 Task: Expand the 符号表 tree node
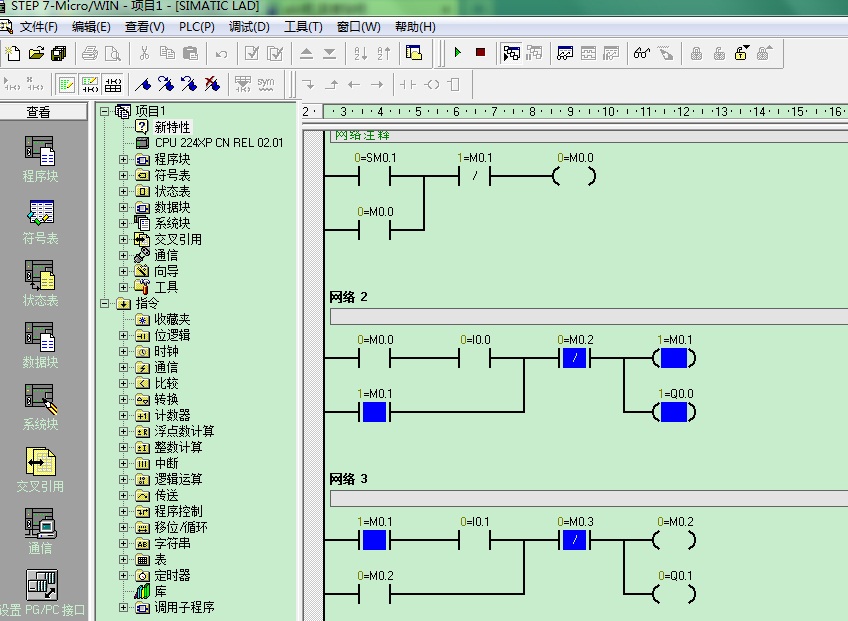pos(123,175)
